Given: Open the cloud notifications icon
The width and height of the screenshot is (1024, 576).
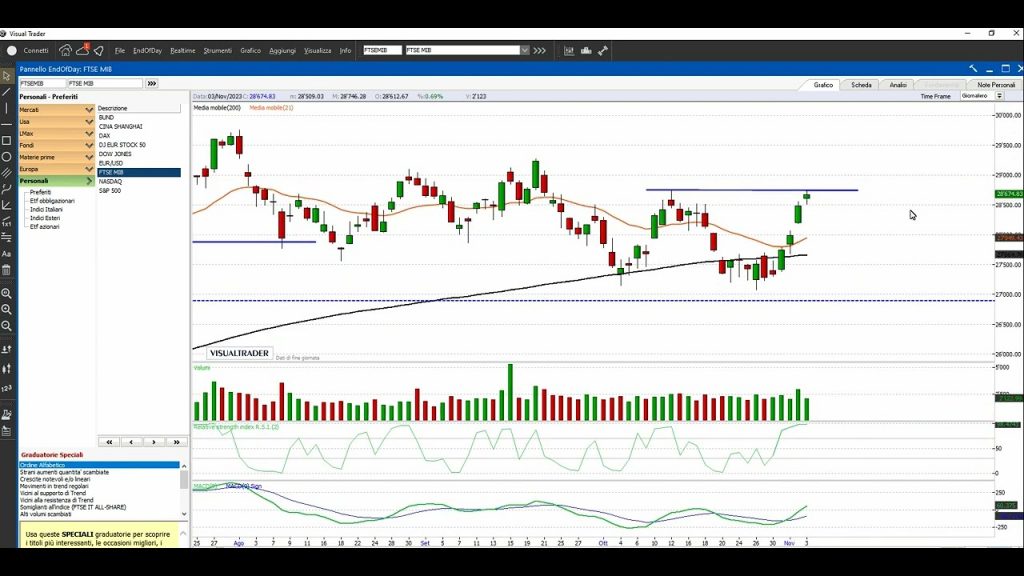Looking at the screenshot, I should pyautogui.click(x=82, y=50).
